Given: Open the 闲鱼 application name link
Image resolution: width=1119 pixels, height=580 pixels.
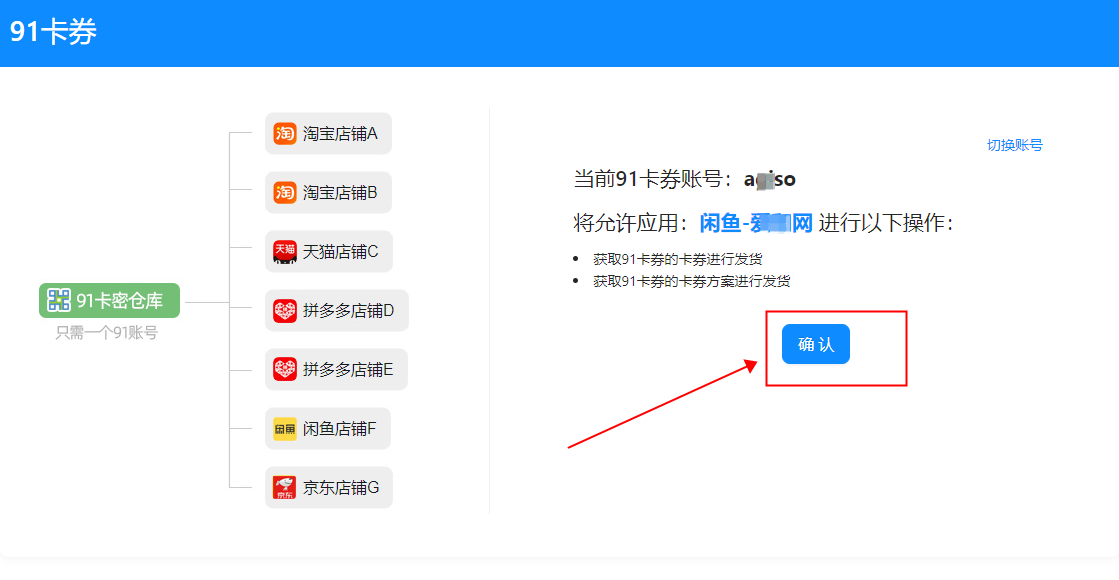Looking at the screenshot, I should (756, 223).
